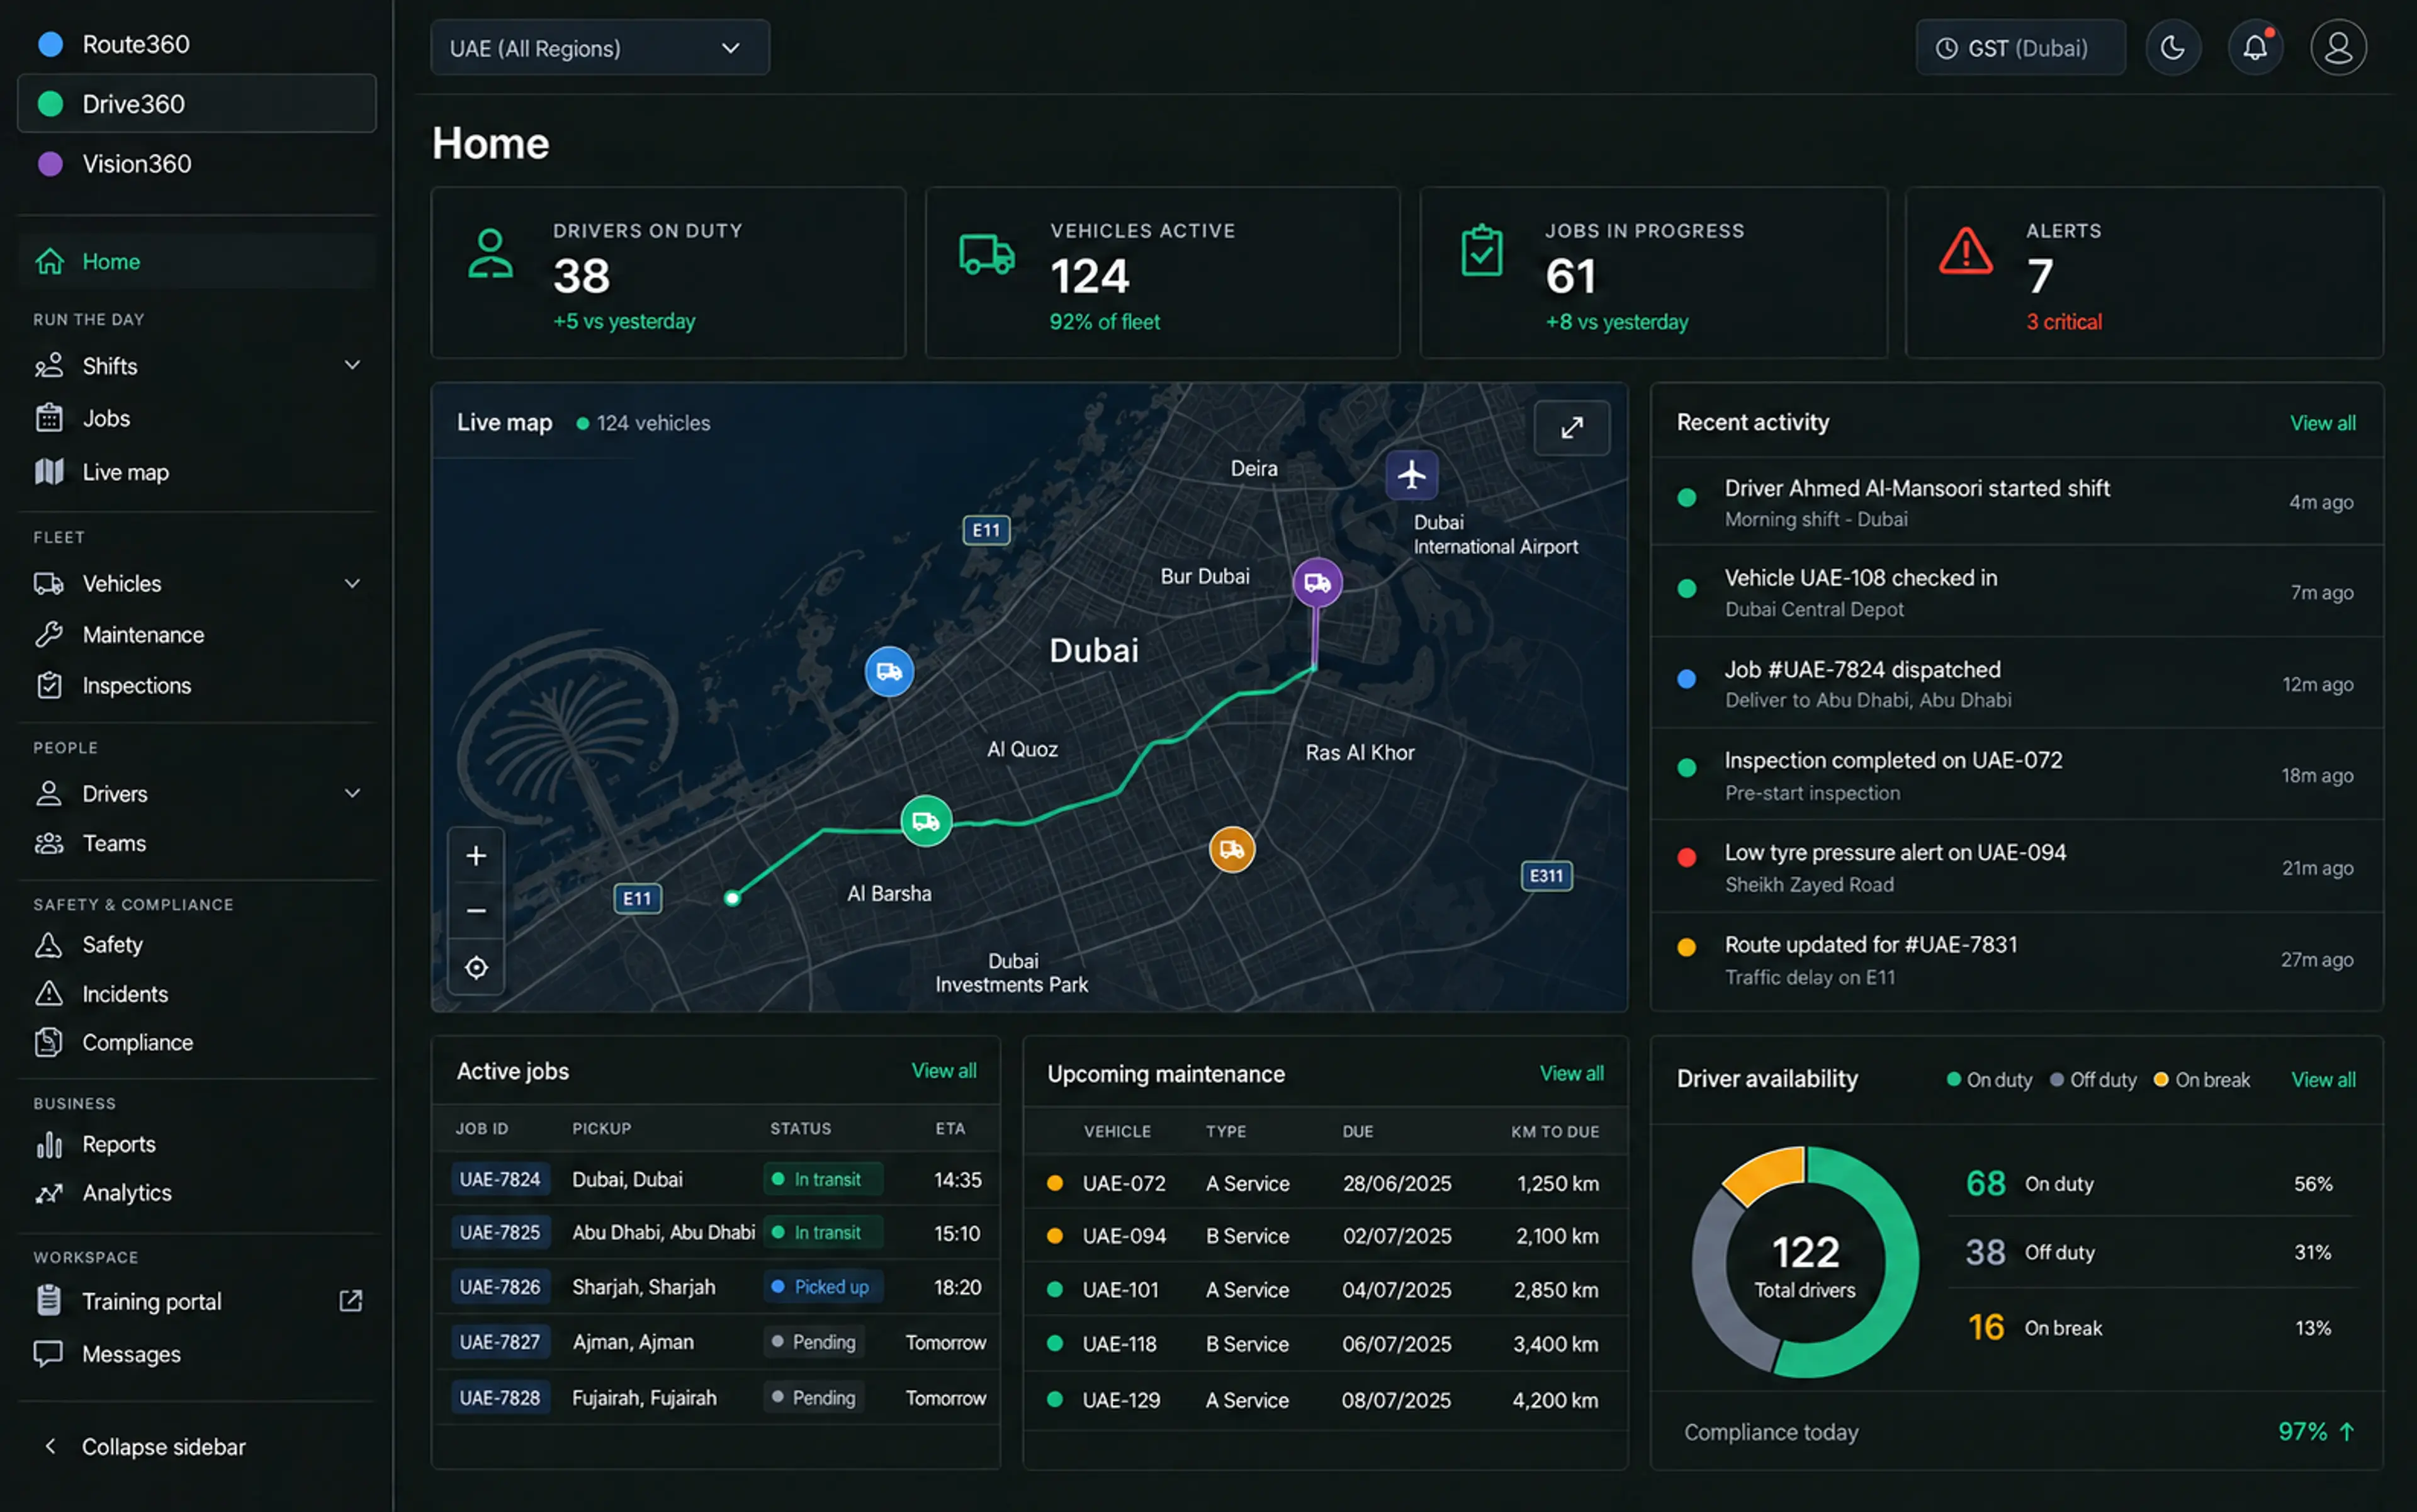Toggle Off duty legend in Driver availability
The height and width of the screenshot is (1512, 2417).
coord(2093,1079)
